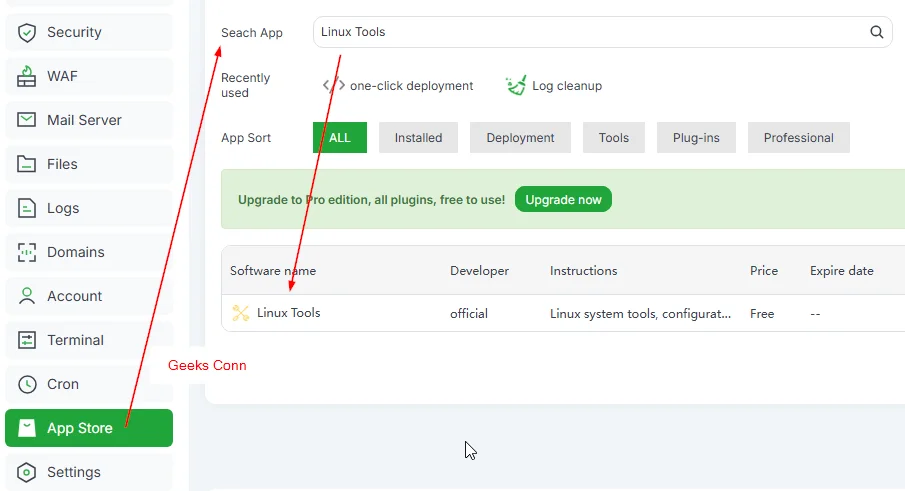Click the 'Free' price cell
Image resolution: width=905 pixels, height=491 pixels.
[x=762, y=313]
